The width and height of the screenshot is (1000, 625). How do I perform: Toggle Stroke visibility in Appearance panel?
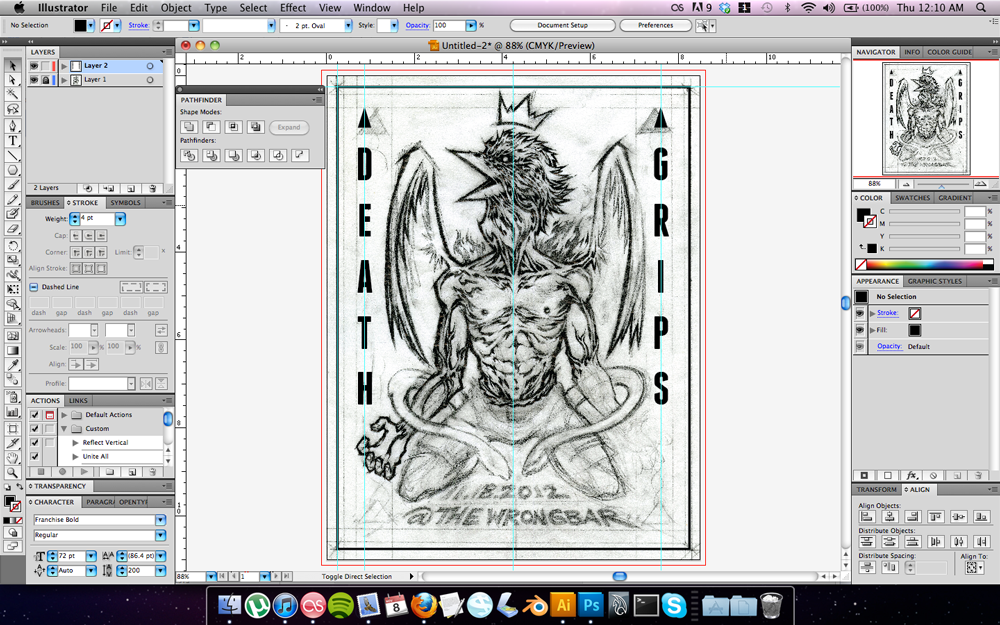pos(860,313)
